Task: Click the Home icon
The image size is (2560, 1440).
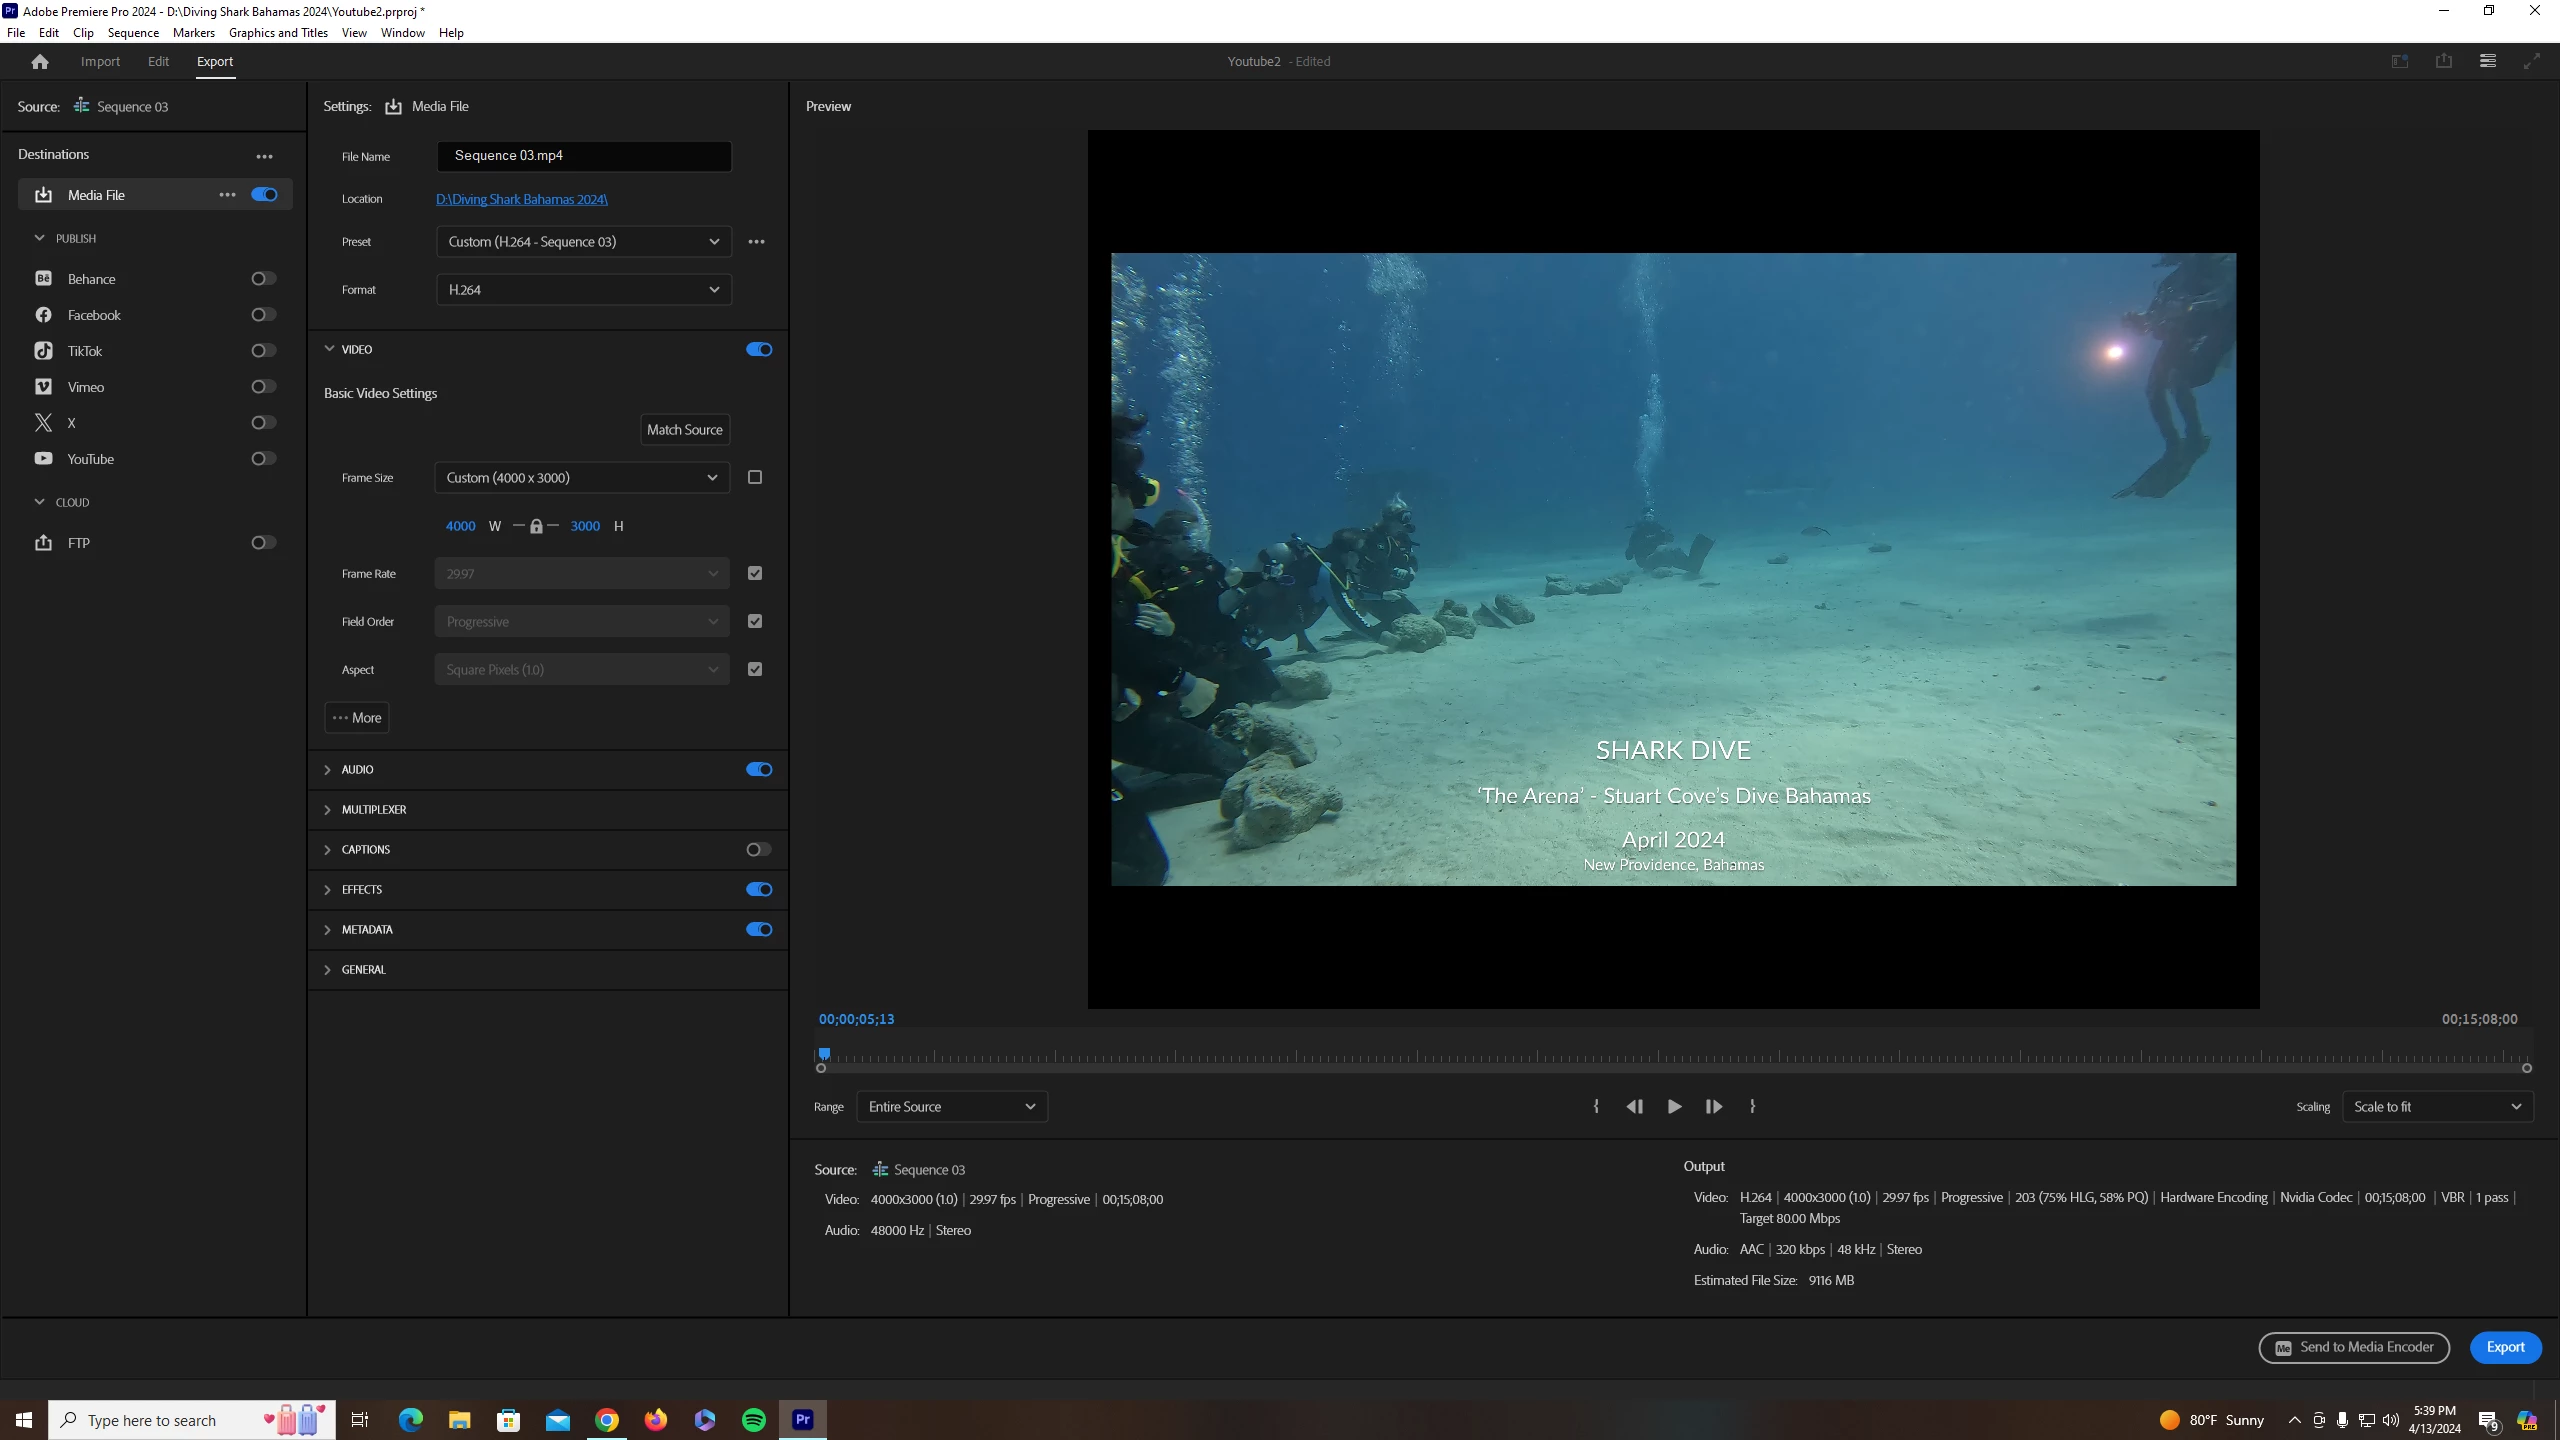Action: 40,62
